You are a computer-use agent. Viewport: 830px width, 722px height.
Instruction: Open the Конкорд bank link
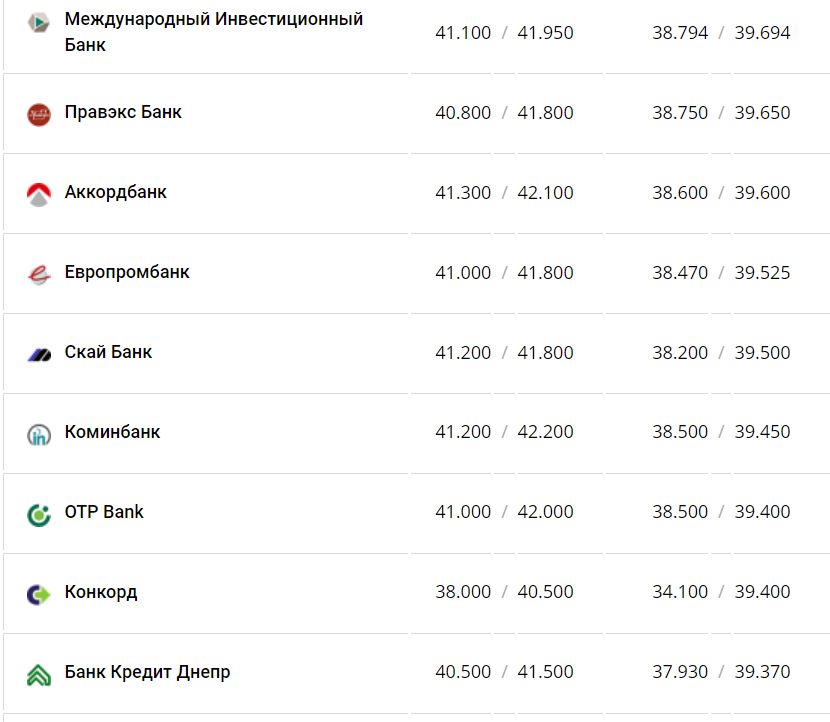click(x=101, y=592)
